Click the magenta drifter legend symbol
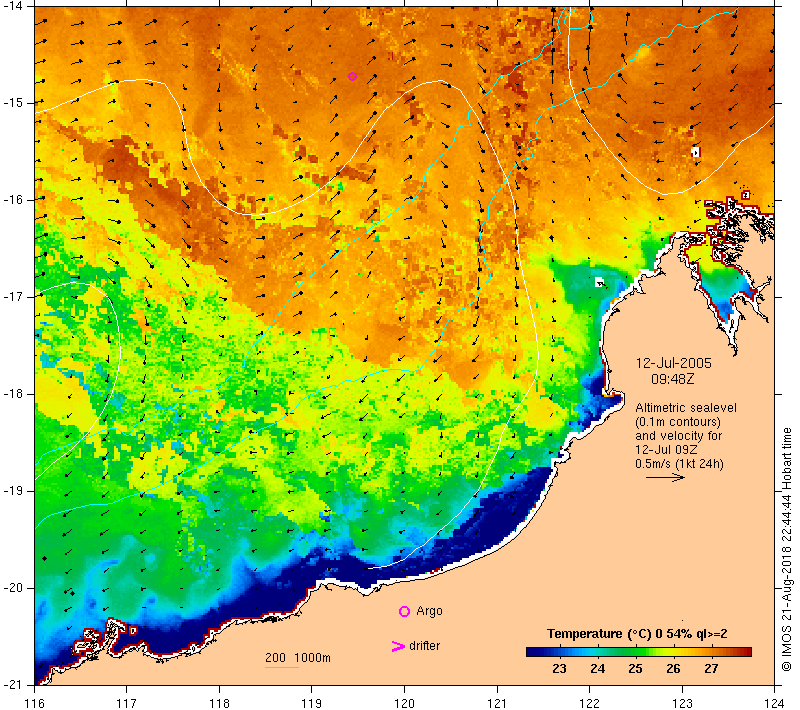Image resolution: width=800 pixels, height=710 pixels. point(397,646)
